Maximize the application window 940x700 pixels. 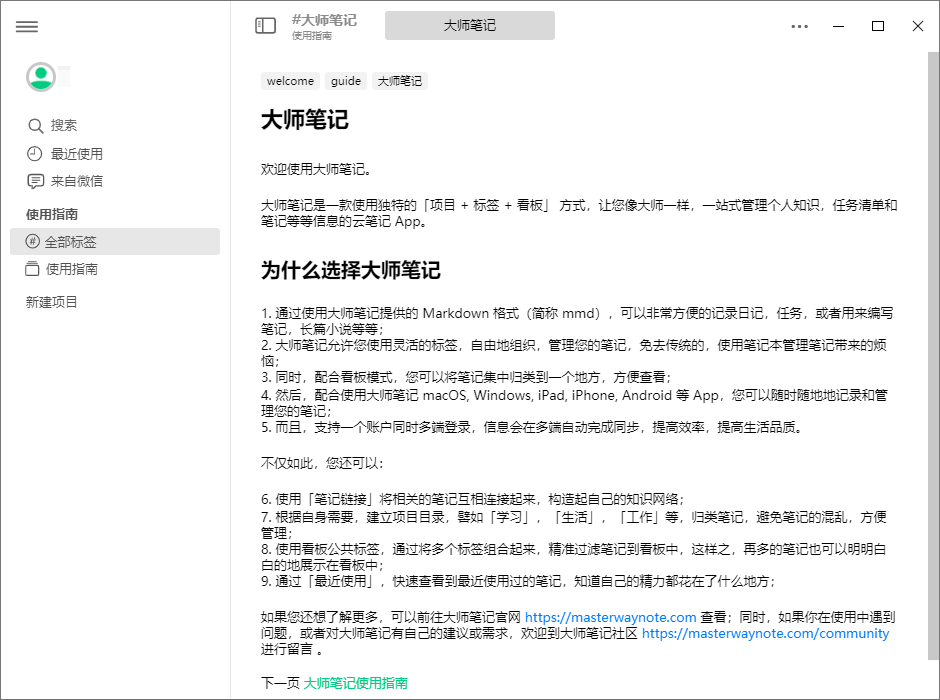click(878, 26)
